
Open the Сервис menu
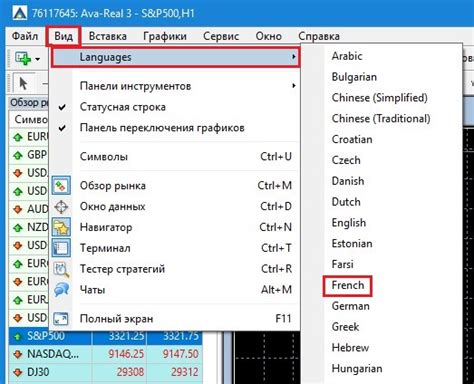pos(221,36)
